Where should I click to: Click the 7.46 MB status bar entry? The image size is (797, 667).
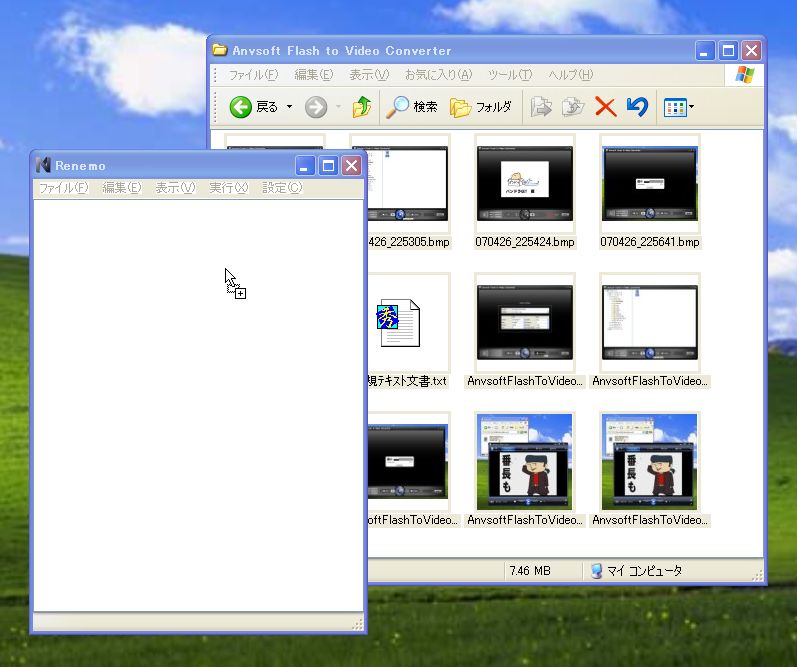(530, 571)
